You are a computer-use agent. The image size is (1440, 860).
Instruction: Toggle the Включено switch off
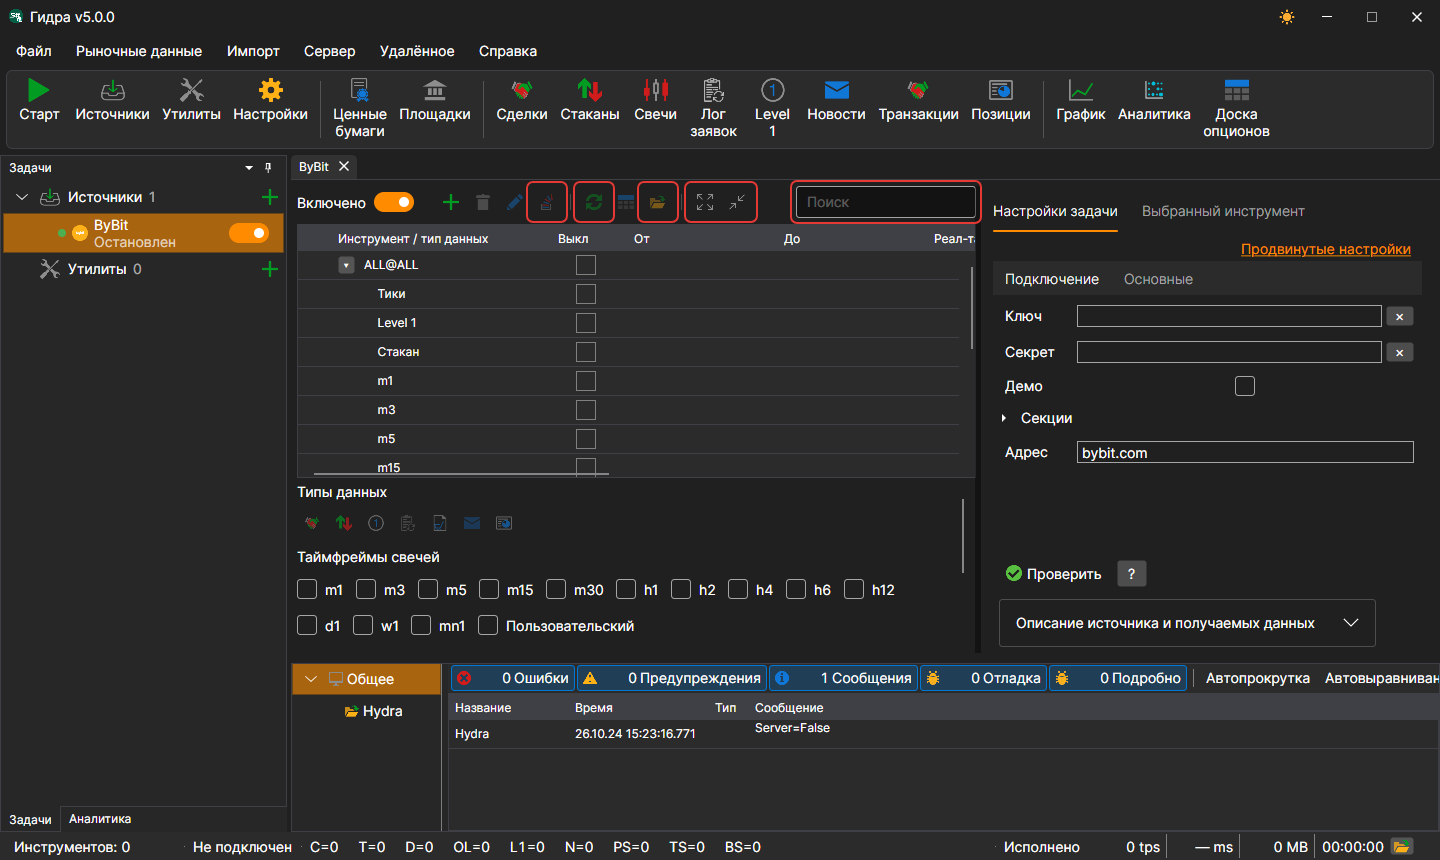(394, 202)
